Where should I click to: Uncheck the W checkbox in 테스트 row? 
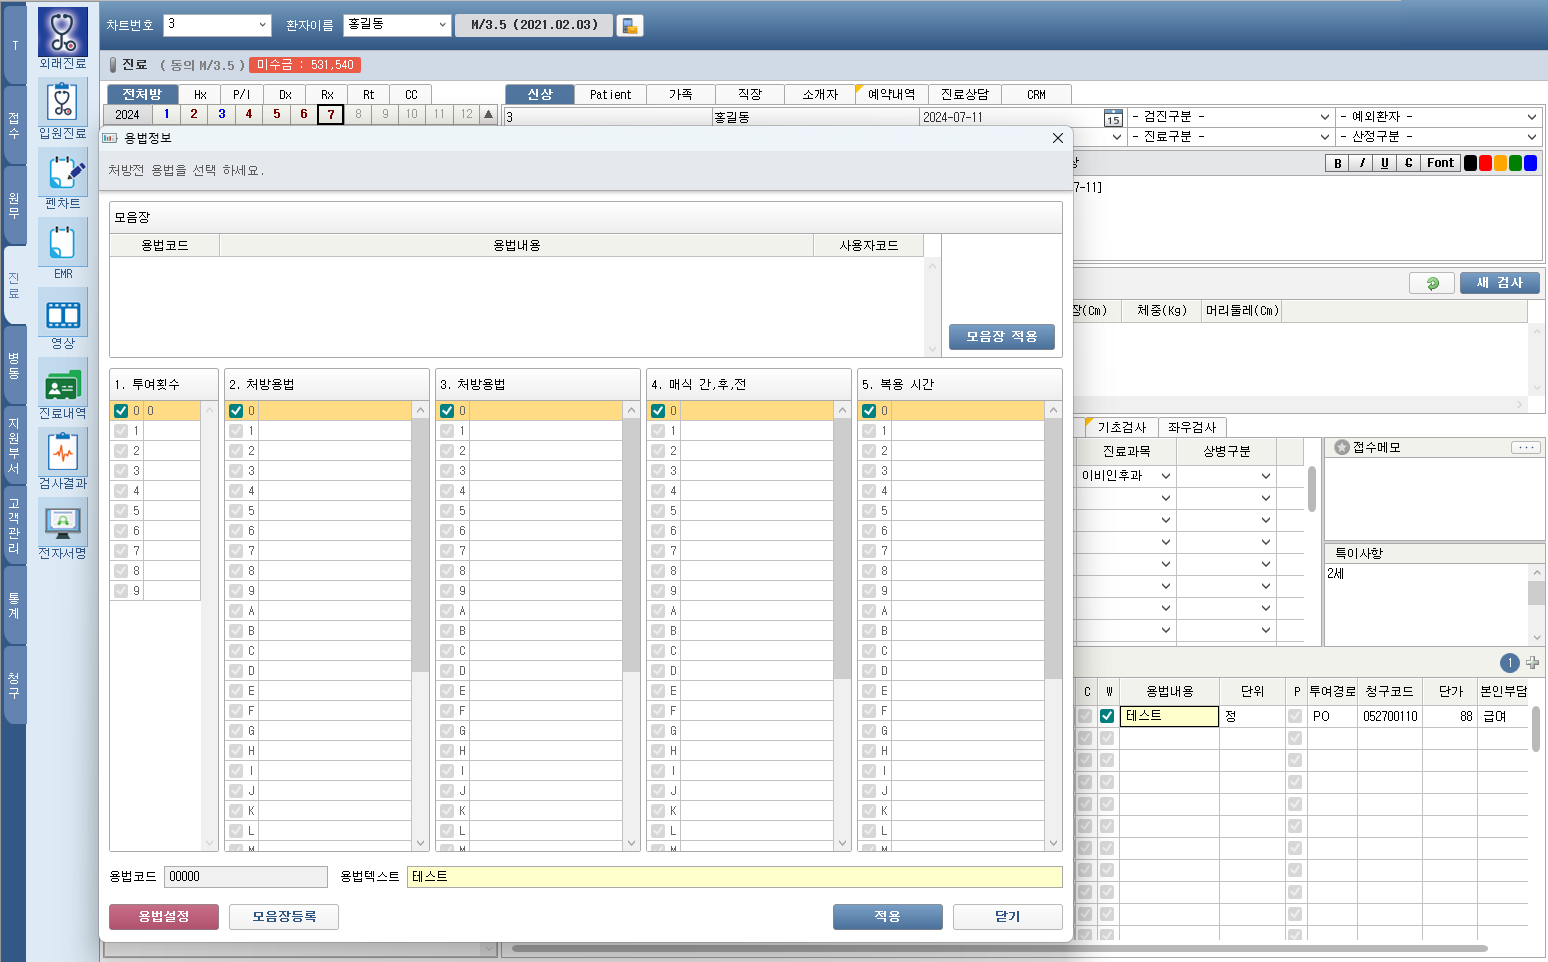coord(1107,716)
